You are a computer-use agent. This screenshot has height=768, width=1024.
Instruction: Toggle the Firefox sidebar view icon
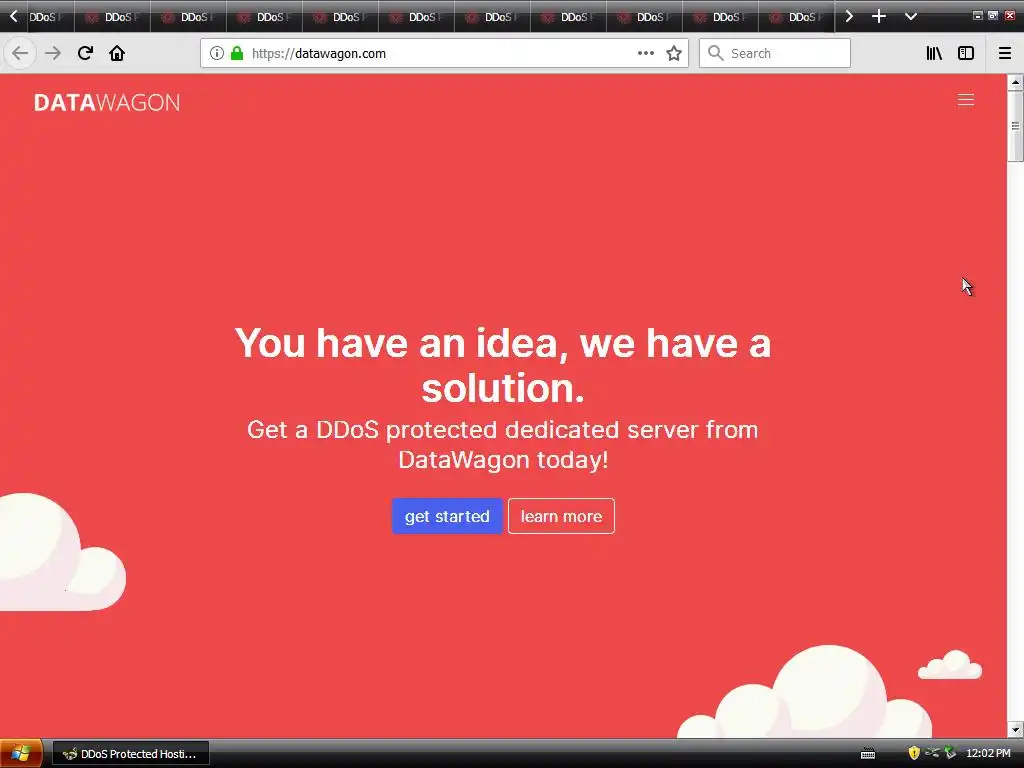966,54
